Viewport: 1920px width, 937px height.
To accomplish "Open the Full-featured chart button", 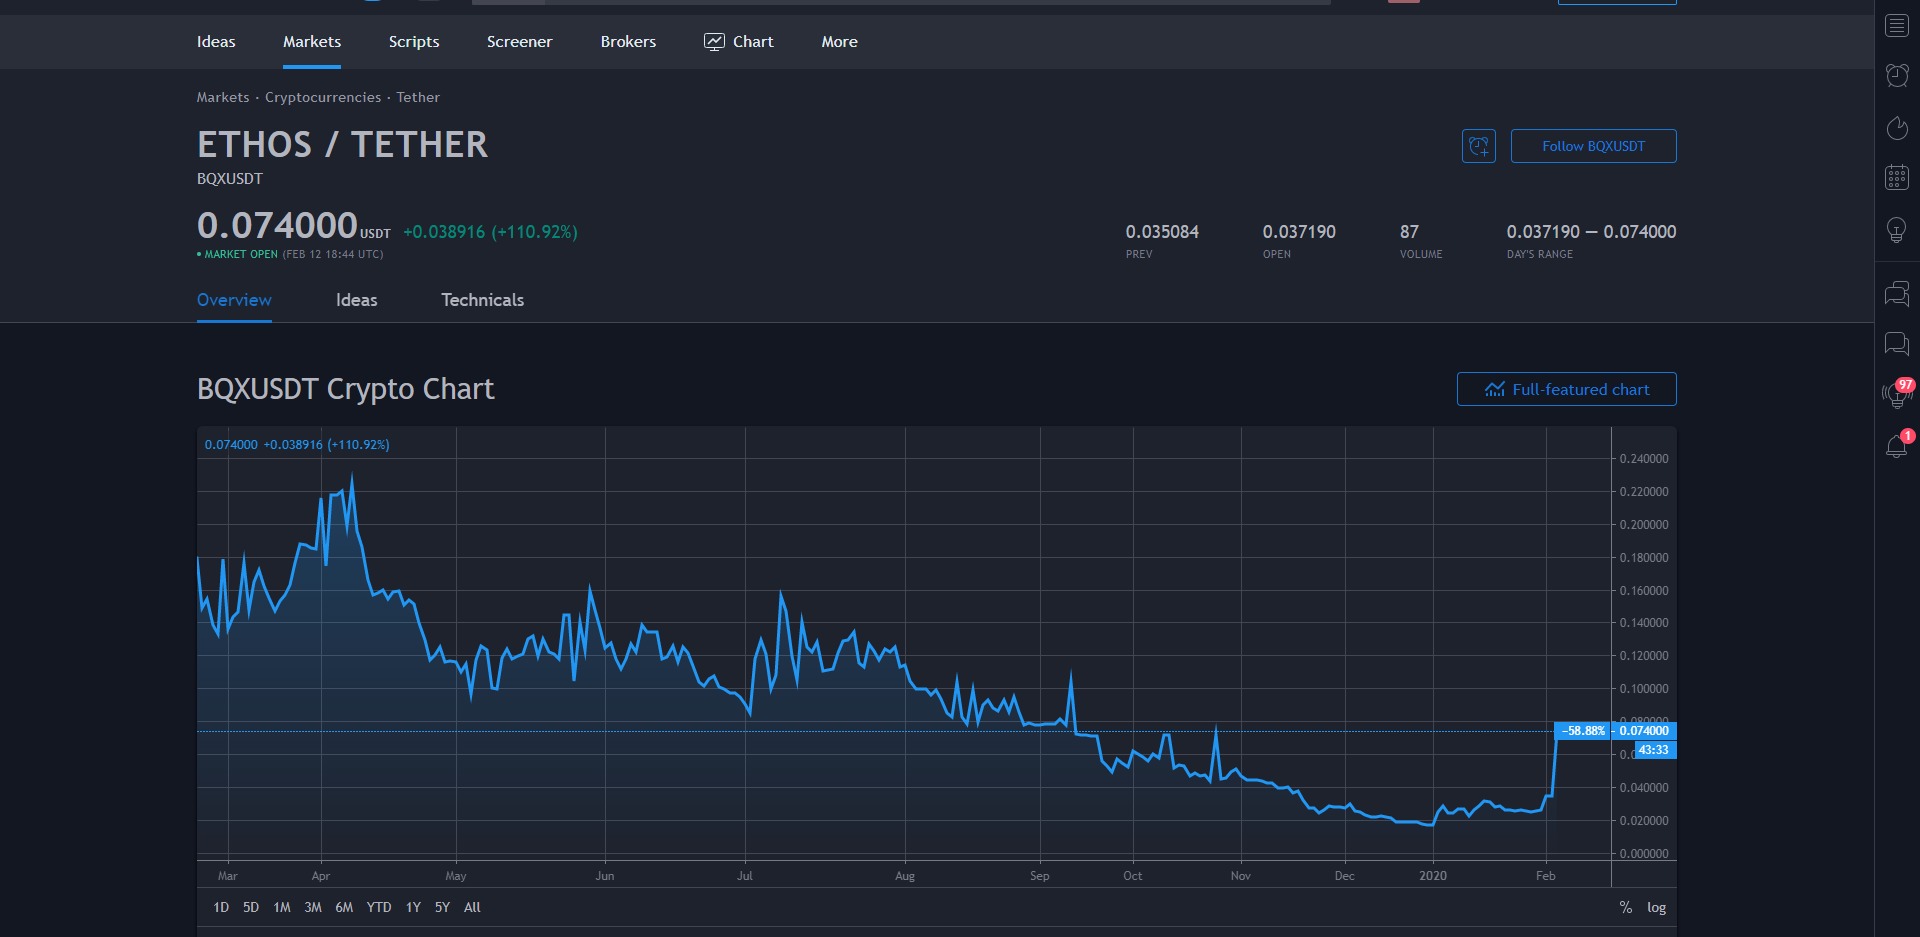I will [1566, 389].
